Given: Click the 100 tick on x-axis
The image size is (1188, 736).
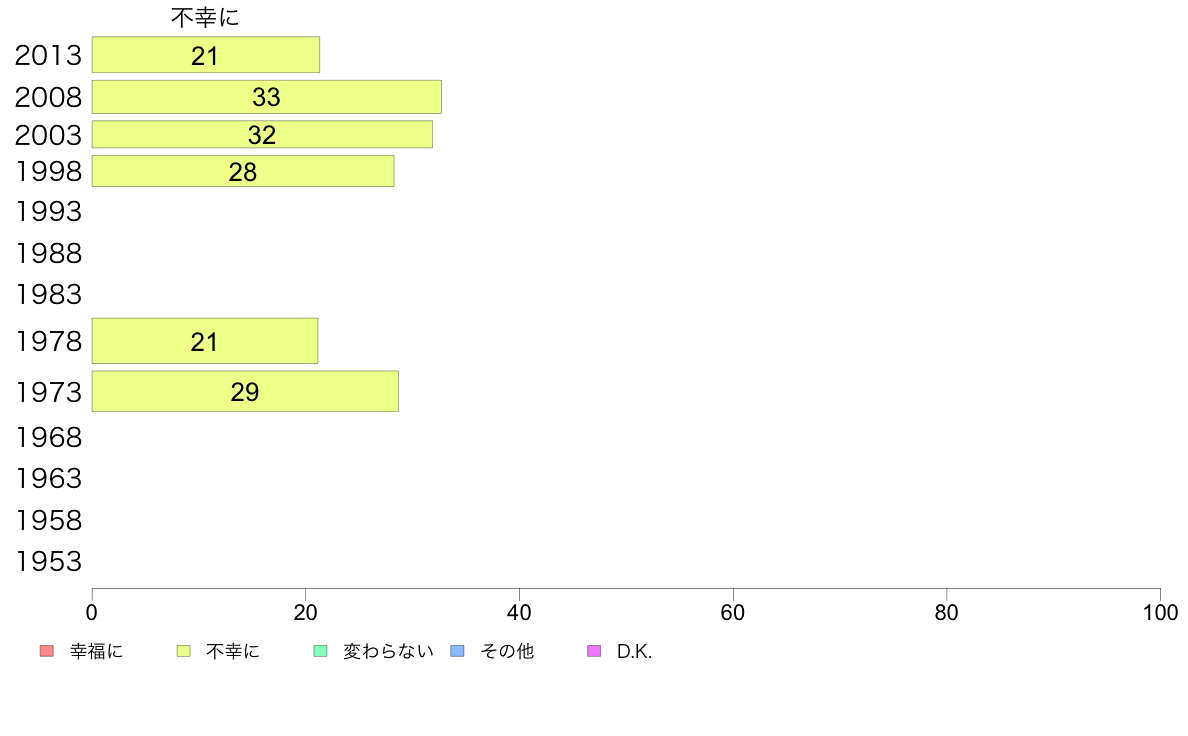Looking at the screenshot, I should click(x=1160, y=612).
